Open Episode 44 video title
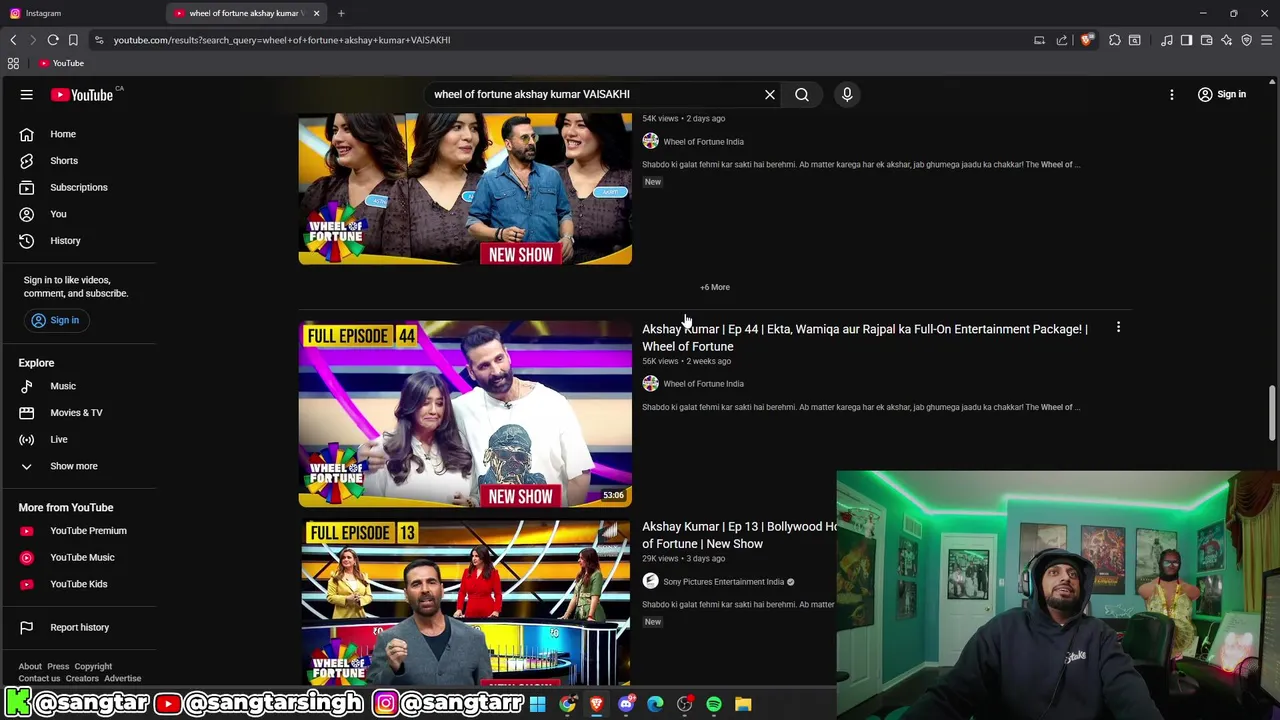1280x720 pixels. pos(865,338)
